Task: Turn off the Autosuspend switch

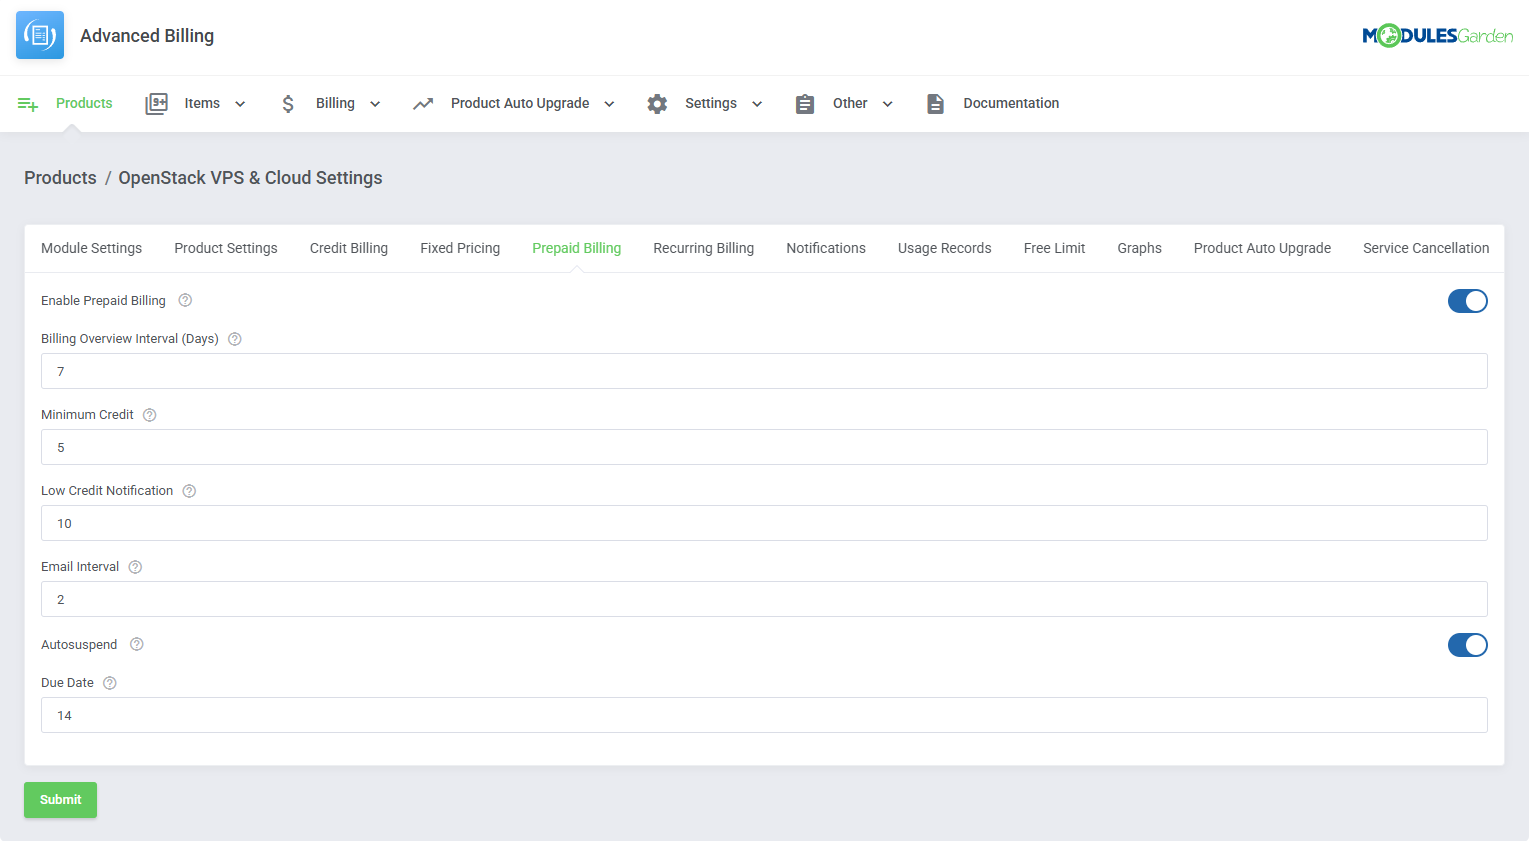Action: point(1467,645)
